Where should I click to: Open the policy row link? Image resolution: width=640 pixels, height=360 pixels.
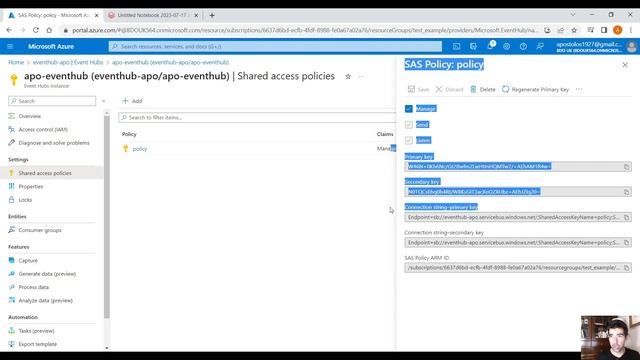(140, 149)
